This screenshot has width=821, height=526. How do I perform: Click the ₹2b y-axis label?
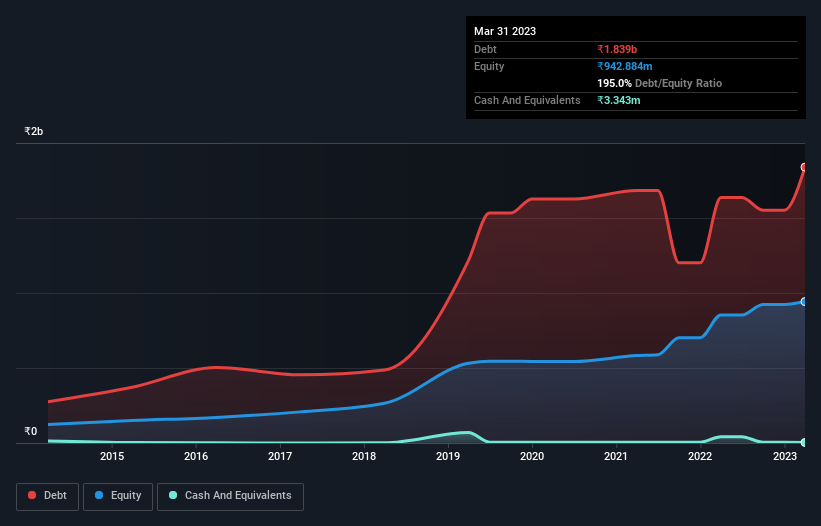tap(34, 131)
